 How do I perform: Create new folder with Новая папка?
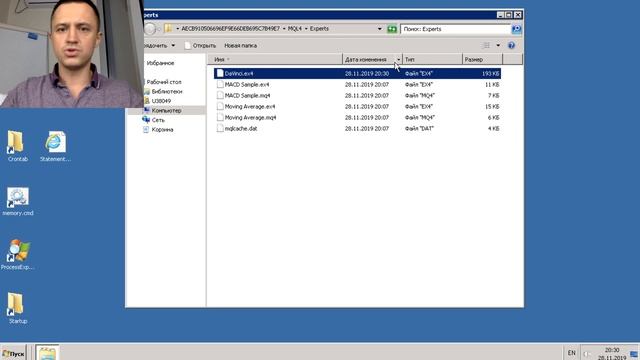pyautogui.click(x=240, y=46)
